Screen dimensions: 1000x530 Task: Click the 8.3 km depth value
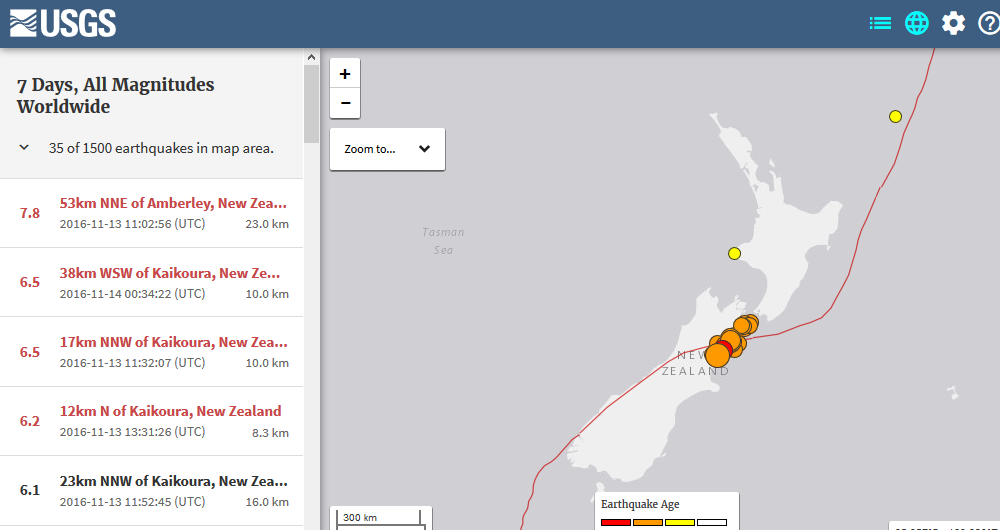(x=270, y=432)
